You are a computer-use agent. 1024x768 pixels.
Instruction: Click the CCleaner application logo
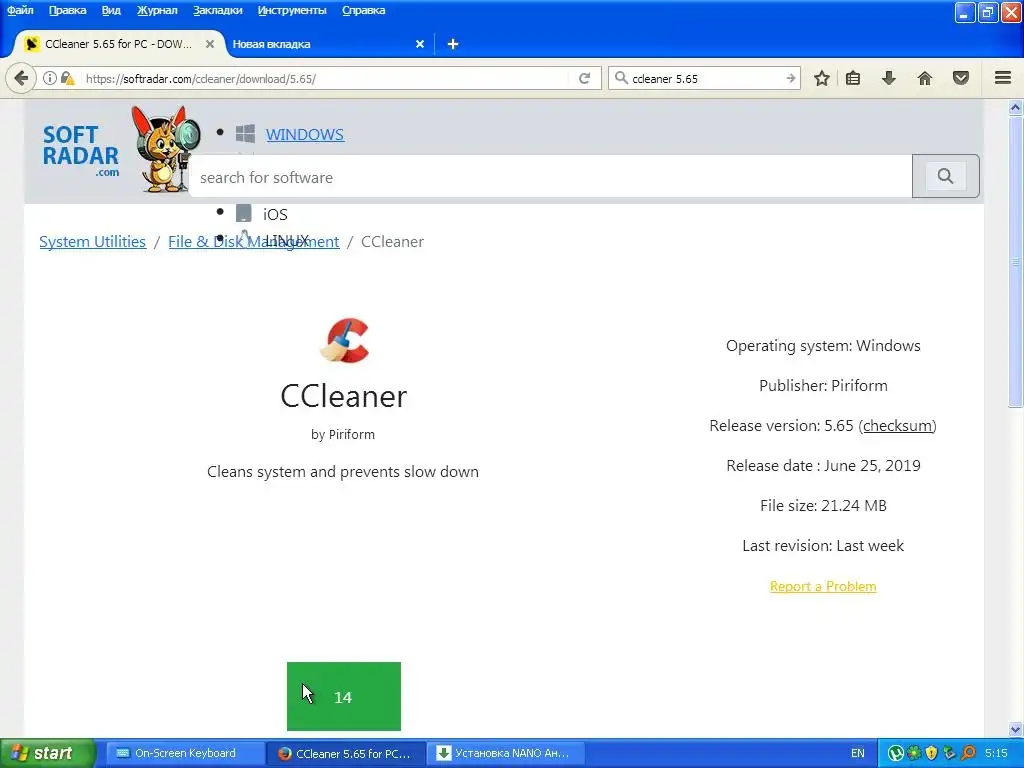tap(344, 340)
